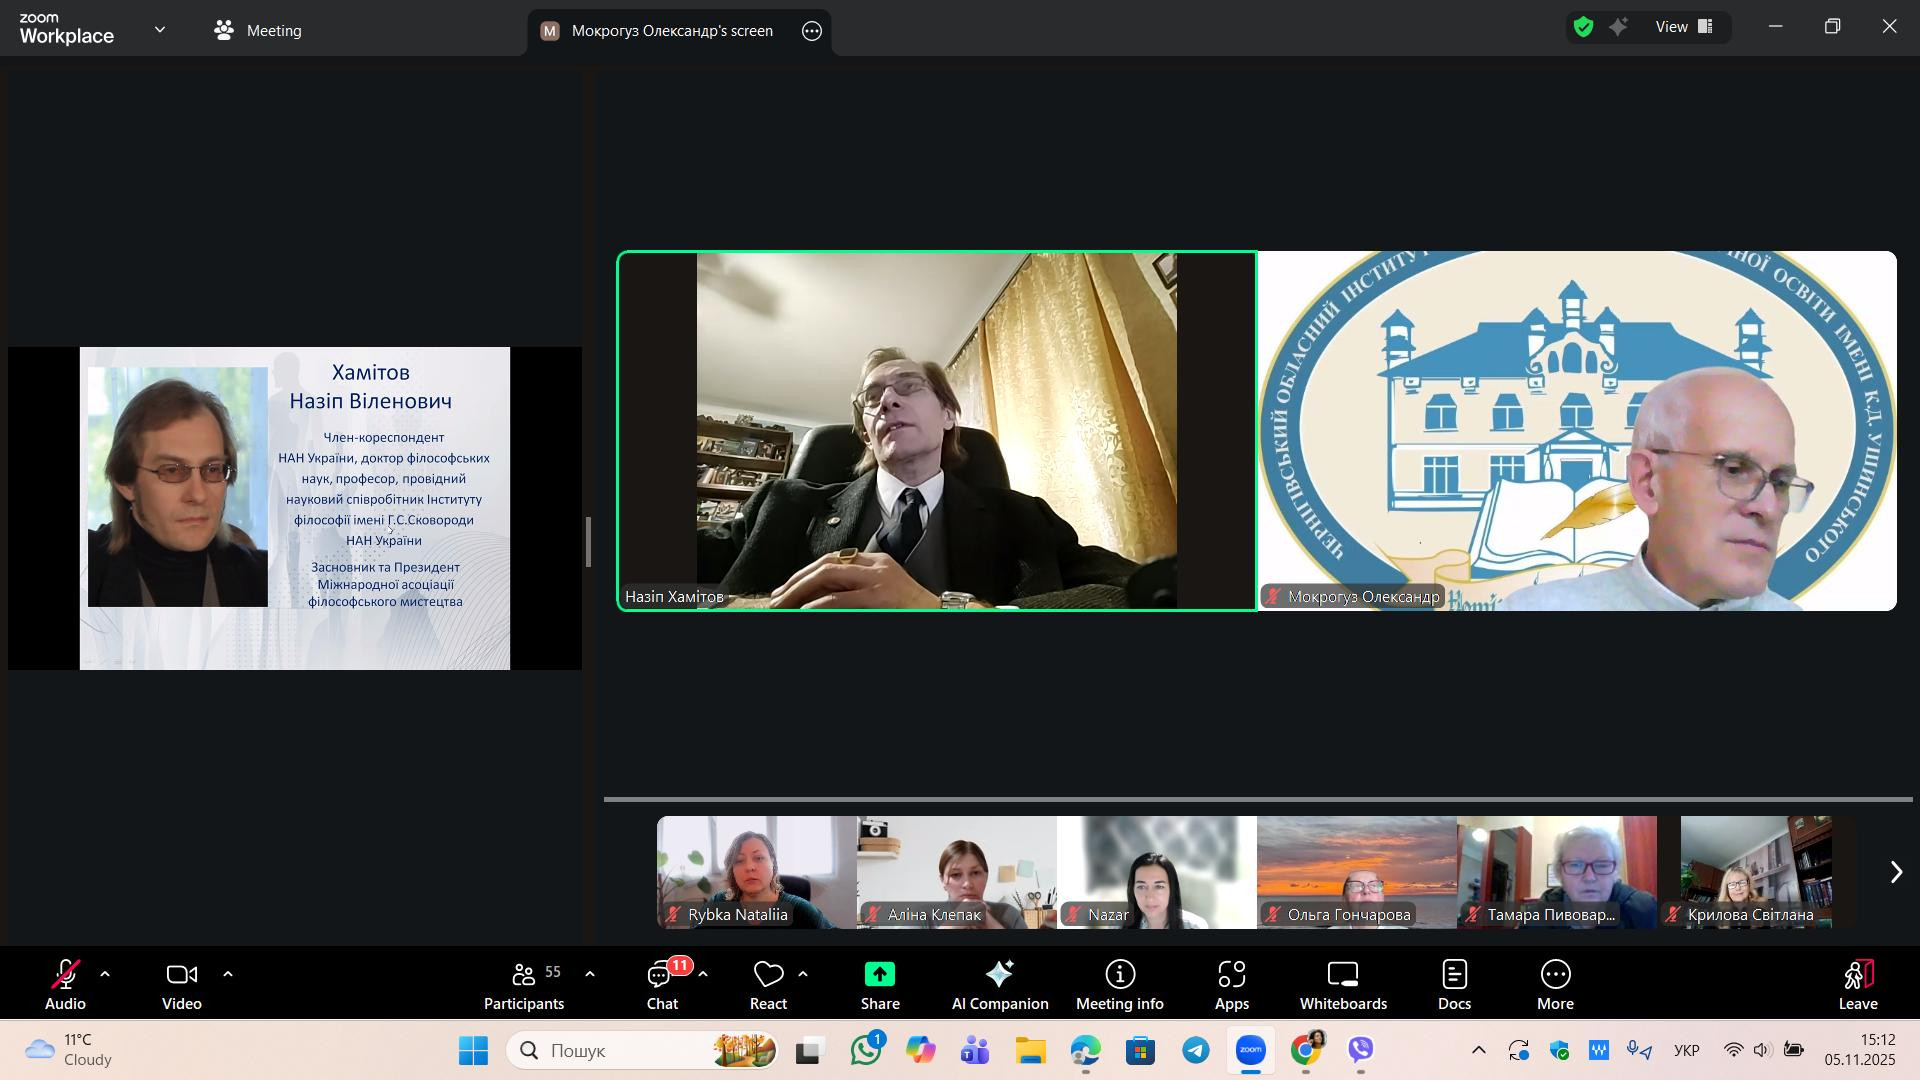1920x1080 pixels.
Task: Open the More options menu
Action: [1554, 985]
